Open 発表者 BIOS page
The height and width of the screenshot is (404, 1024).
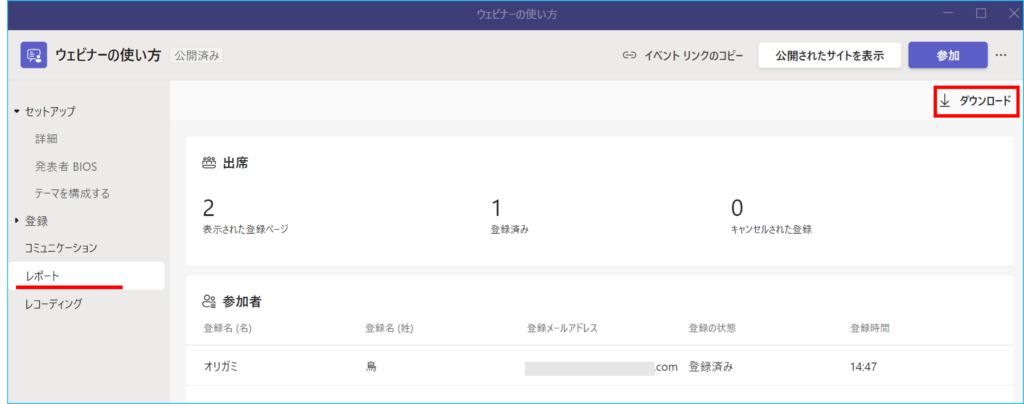(x=66, y=165)
